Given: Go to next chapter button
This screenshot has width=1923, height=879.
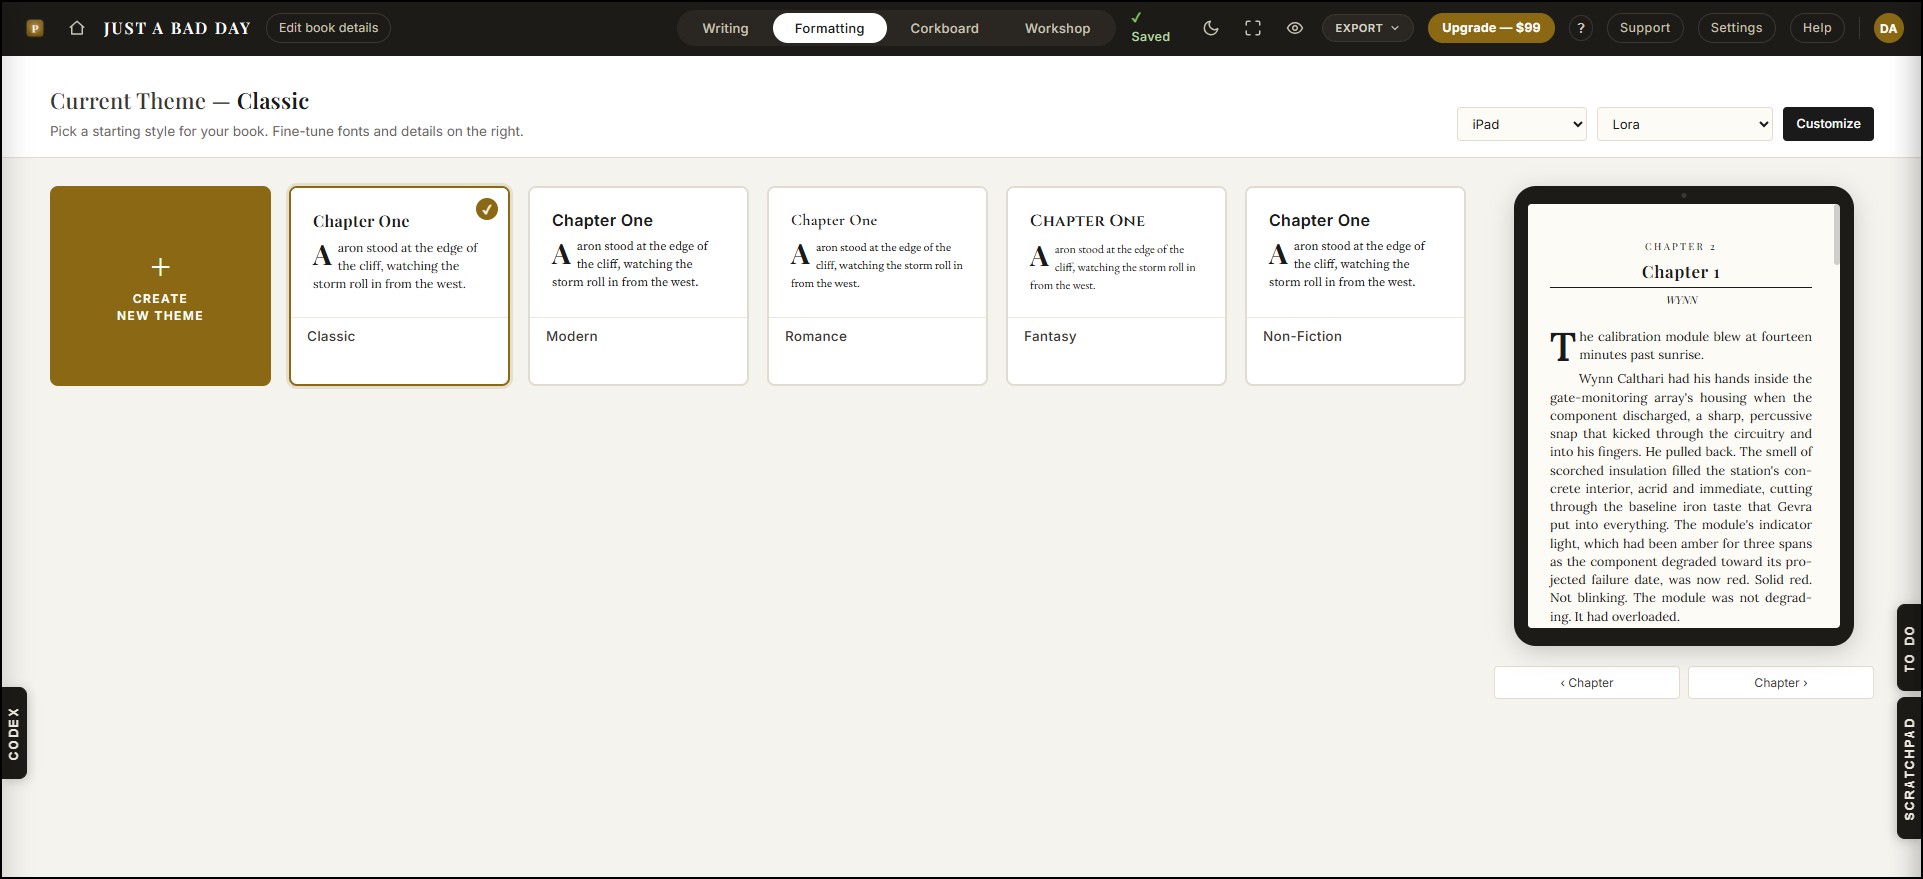Looking at the screenshot, I should click(1780, 683).
